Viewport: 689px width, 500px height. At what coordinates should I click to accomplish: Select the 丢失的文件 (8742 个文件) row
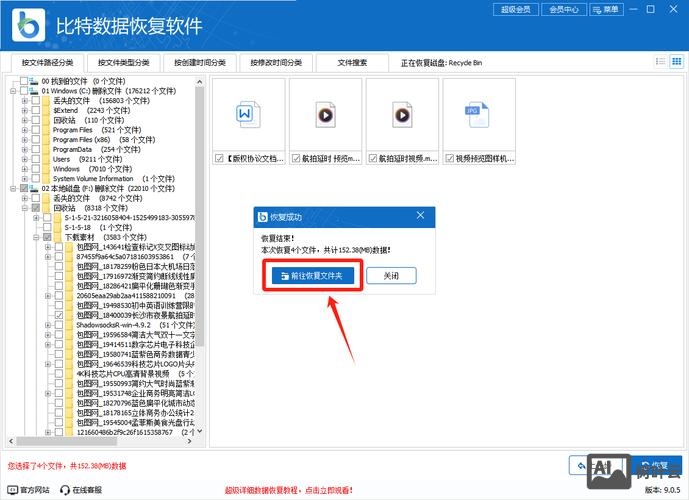98,198
